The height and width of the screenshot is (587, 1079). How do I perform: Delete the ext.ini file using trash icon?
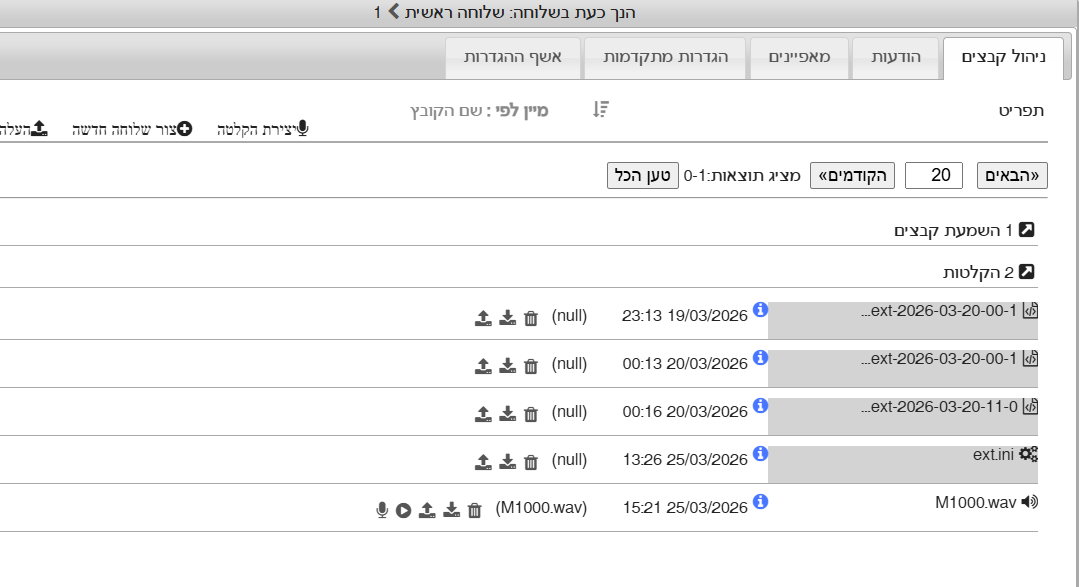pos(531,462)
